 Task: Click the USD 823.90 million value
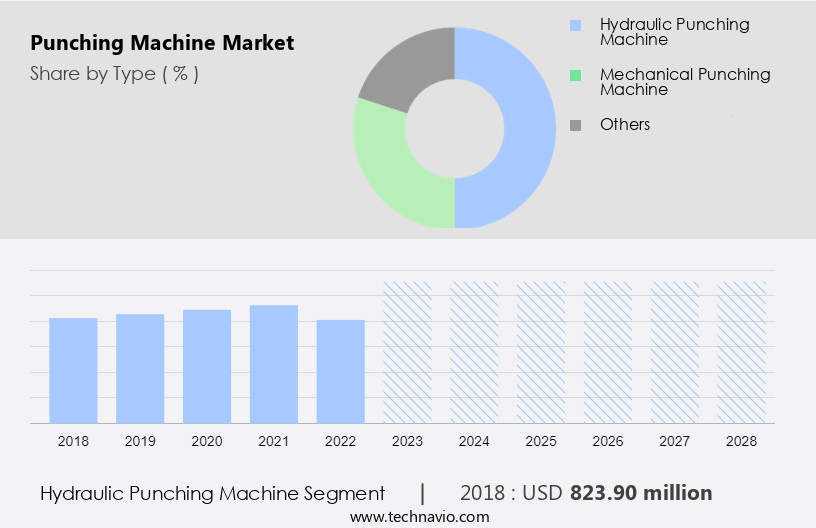pyautogui.click(x=641, y=493)
